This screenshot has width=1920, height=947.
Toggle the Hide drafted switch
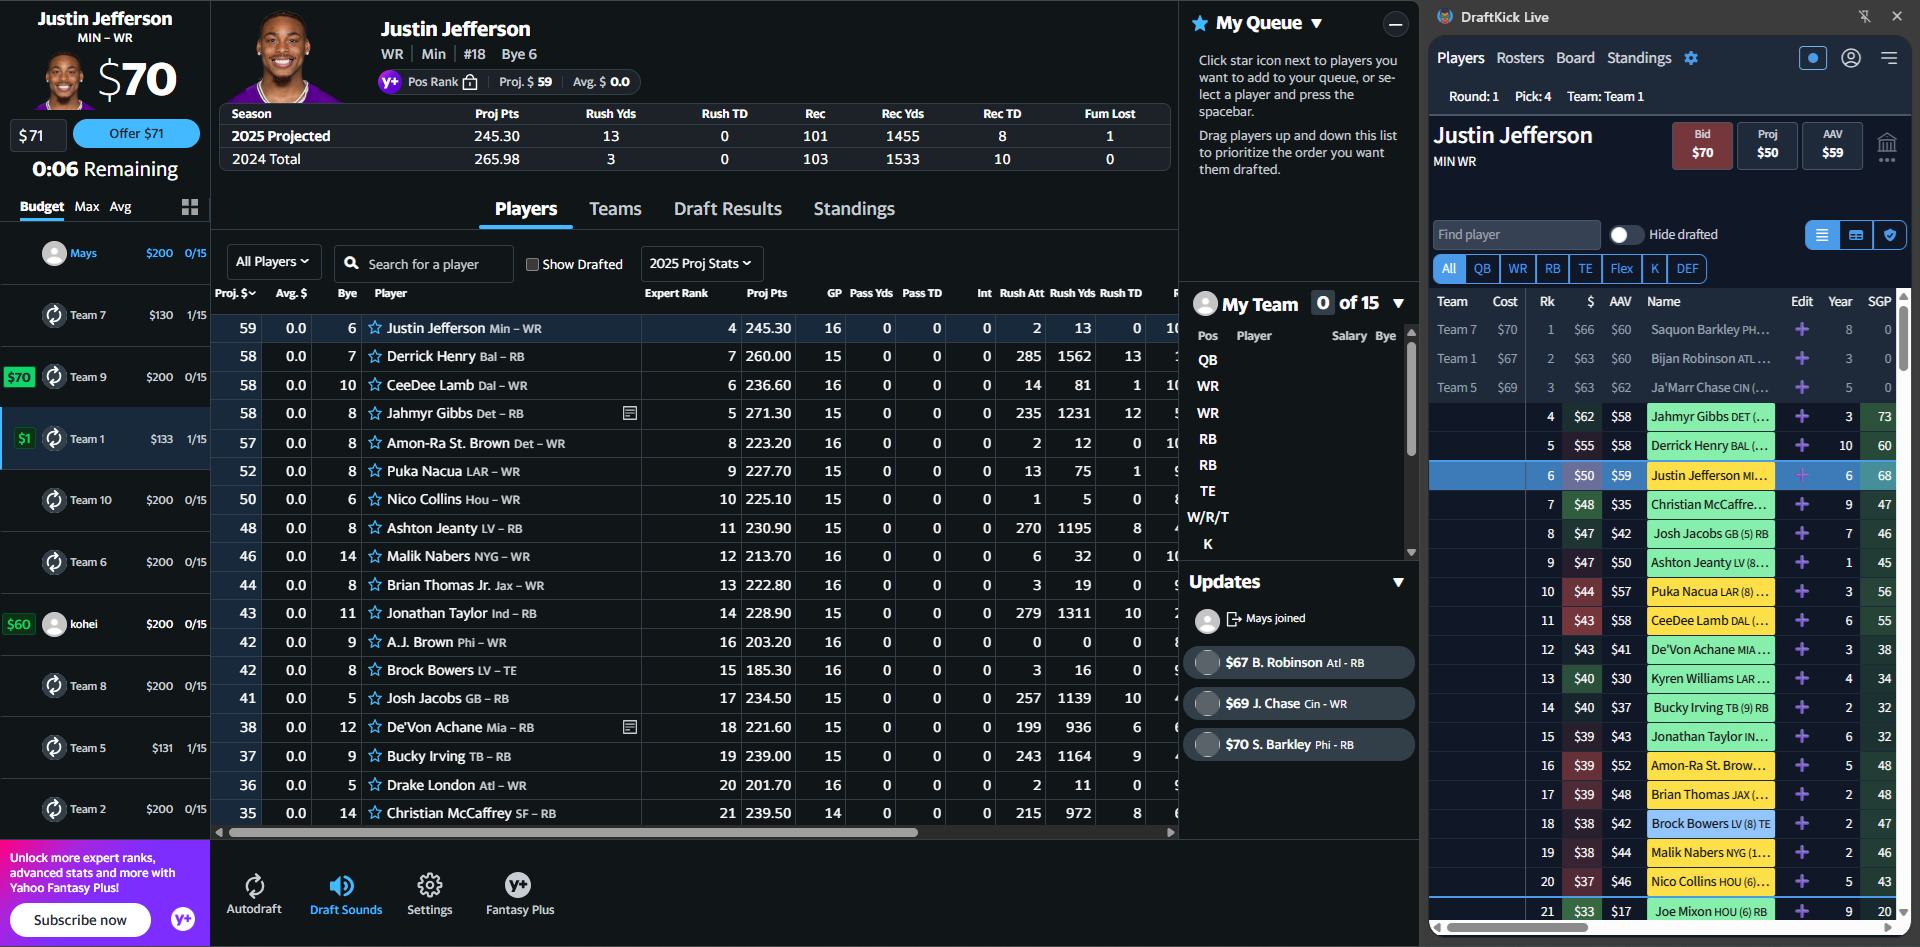[x=1626, y=235]
